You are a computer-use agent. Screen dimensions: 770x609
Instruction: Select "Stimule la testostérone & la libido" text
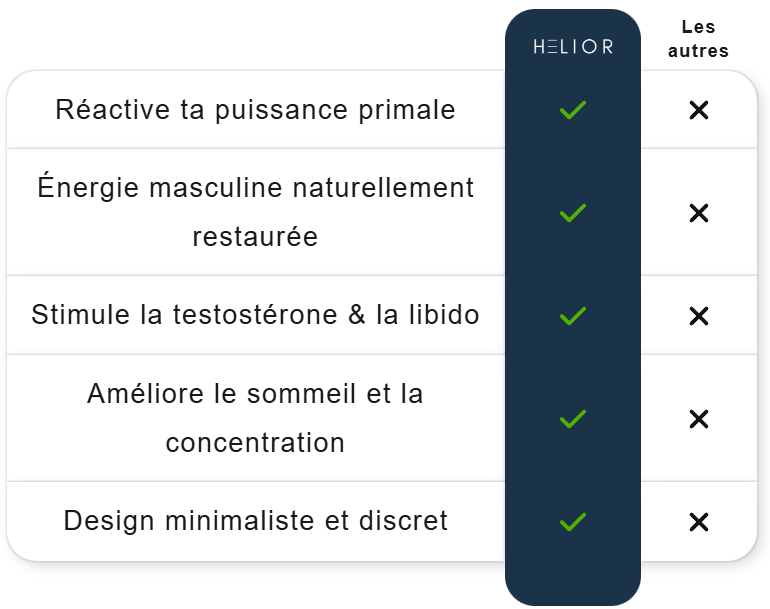pyautogui.click(x=255, y=315)
